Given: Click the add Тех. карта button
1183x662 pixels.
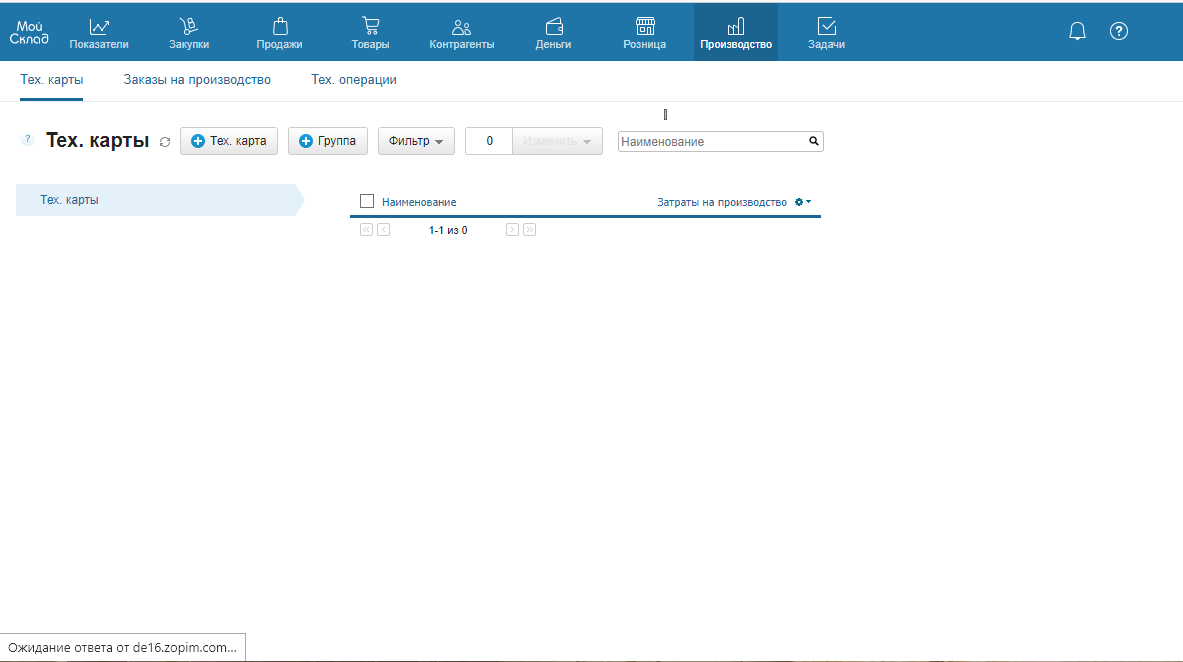Looking at the screenshot, I should (x=229, y=141).
